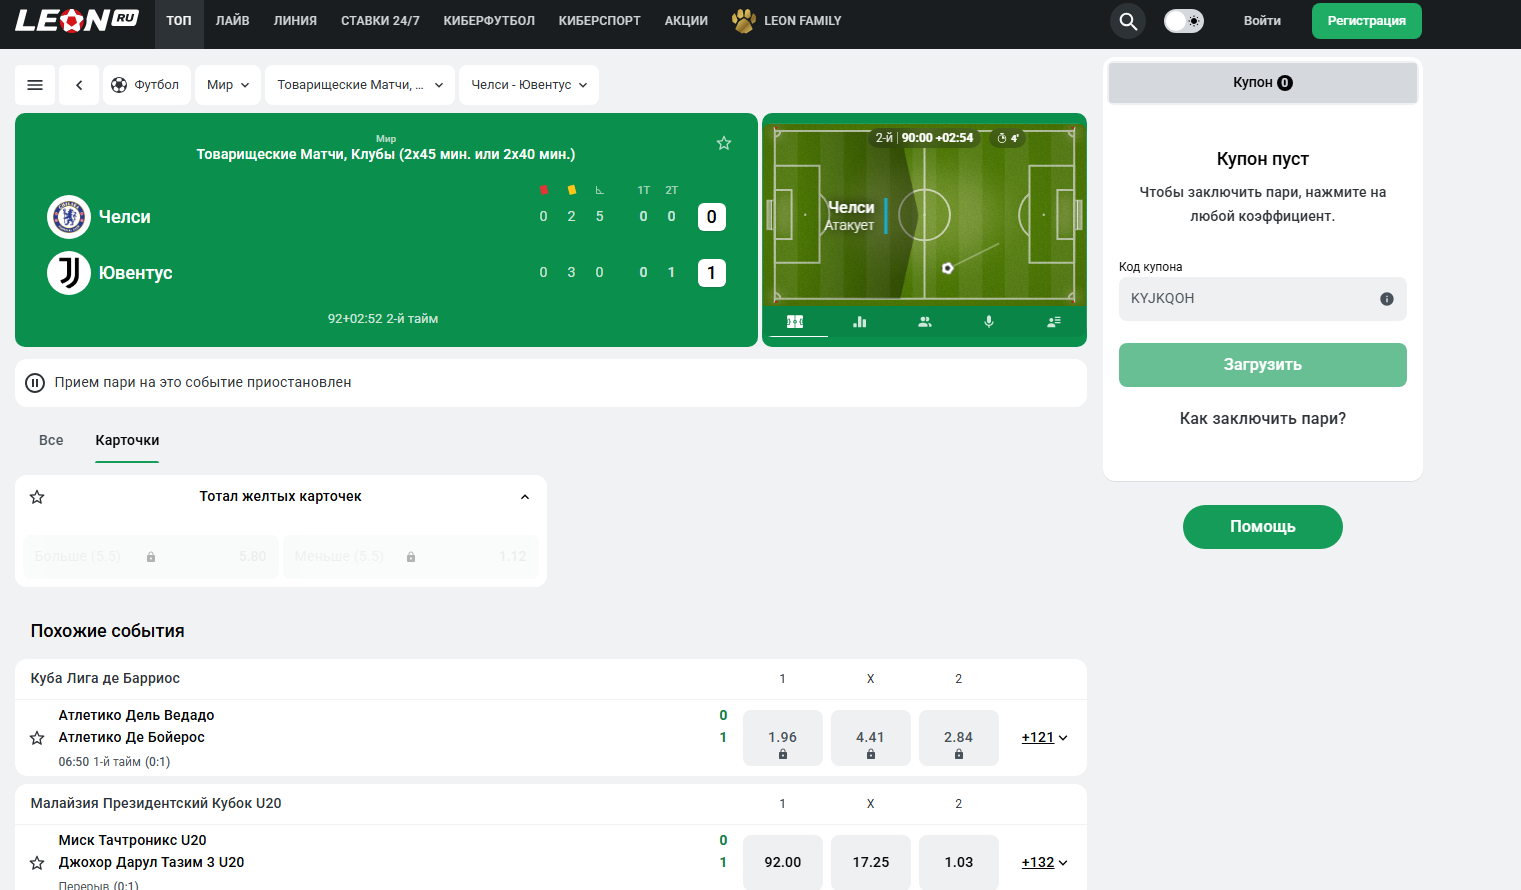Click the timer icon on the pitch
This screenshot has height=890, width=1521.
1002,138
